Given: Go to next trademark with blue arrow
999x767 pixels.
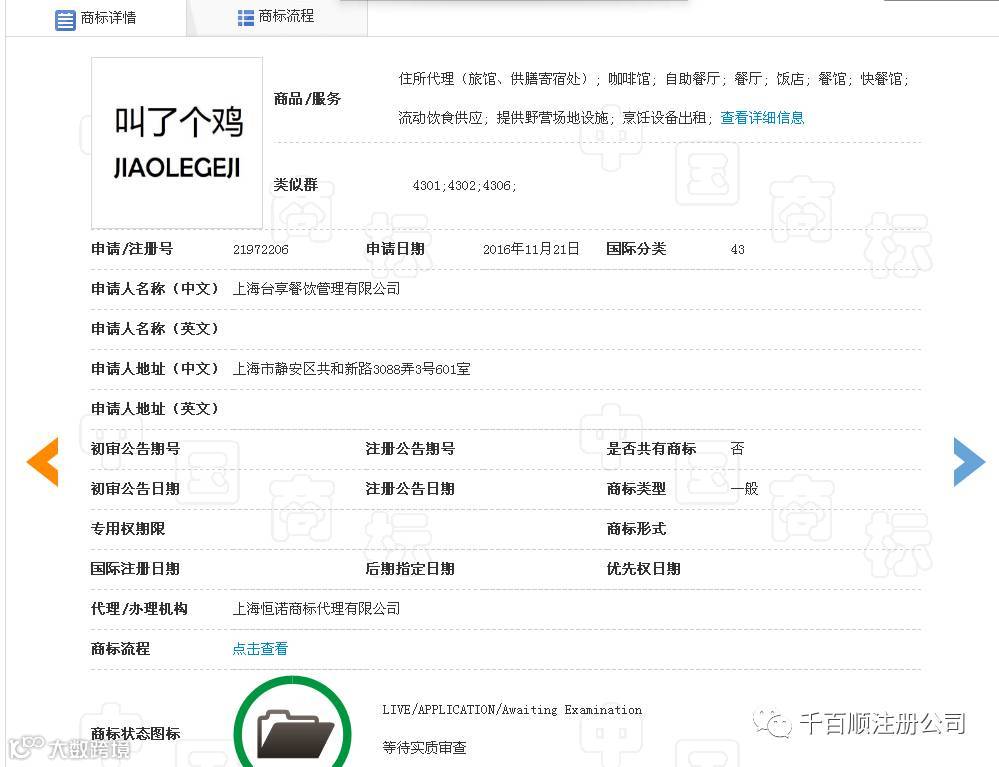Looking at the screenshot, I should pyautogui.click(x=969, y=462).
